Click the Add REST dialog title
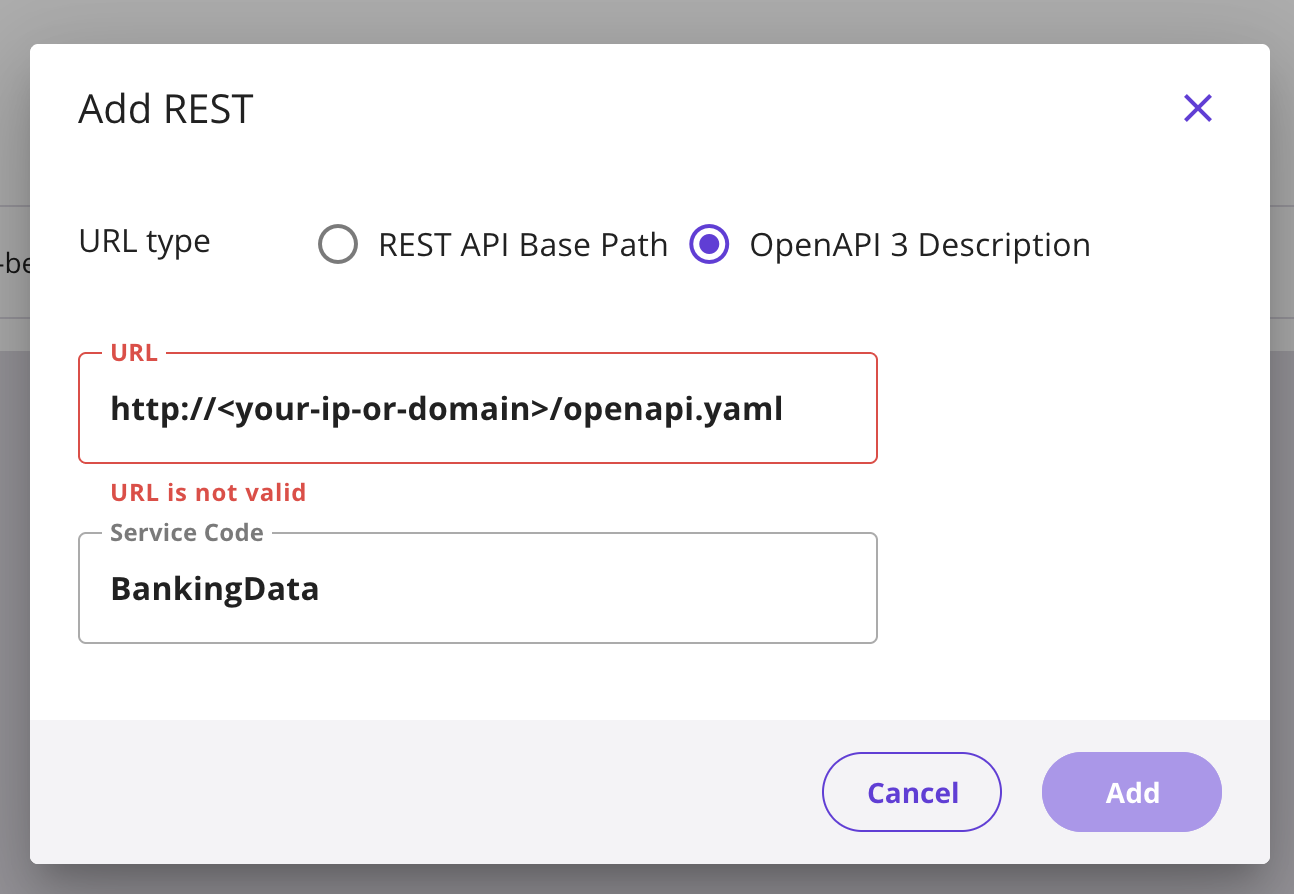The height and width of the screenshot is (894, 1294). (165, 108)
